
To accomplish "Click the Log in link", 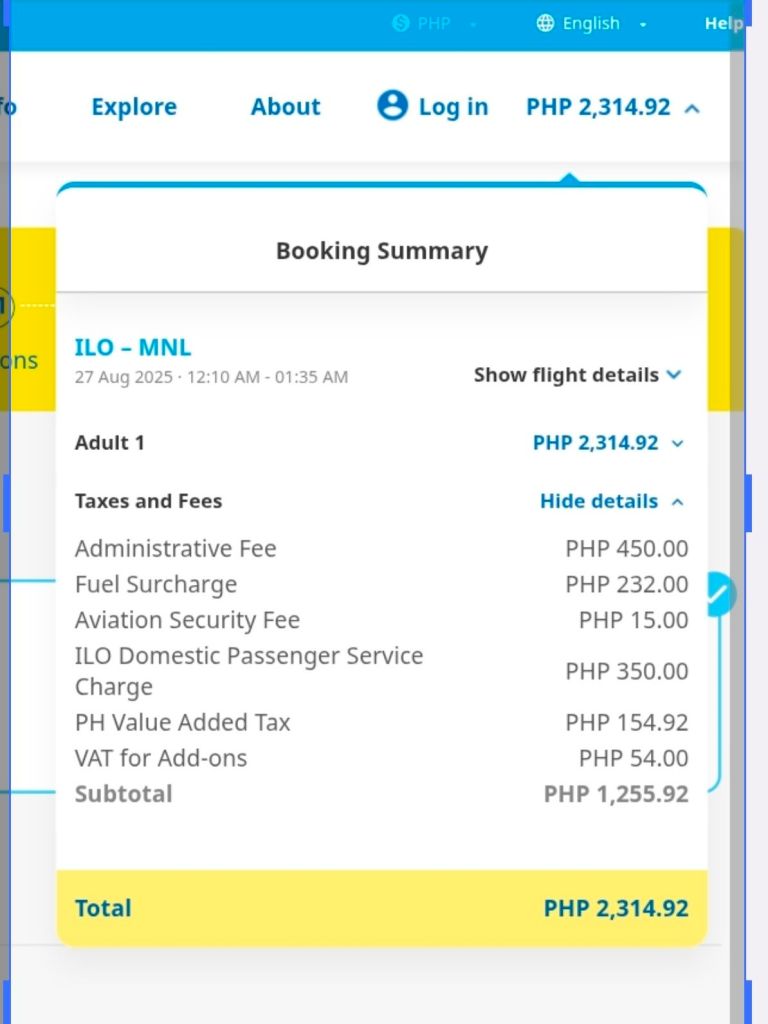I will pyautogui.click(x=453, y=107).
